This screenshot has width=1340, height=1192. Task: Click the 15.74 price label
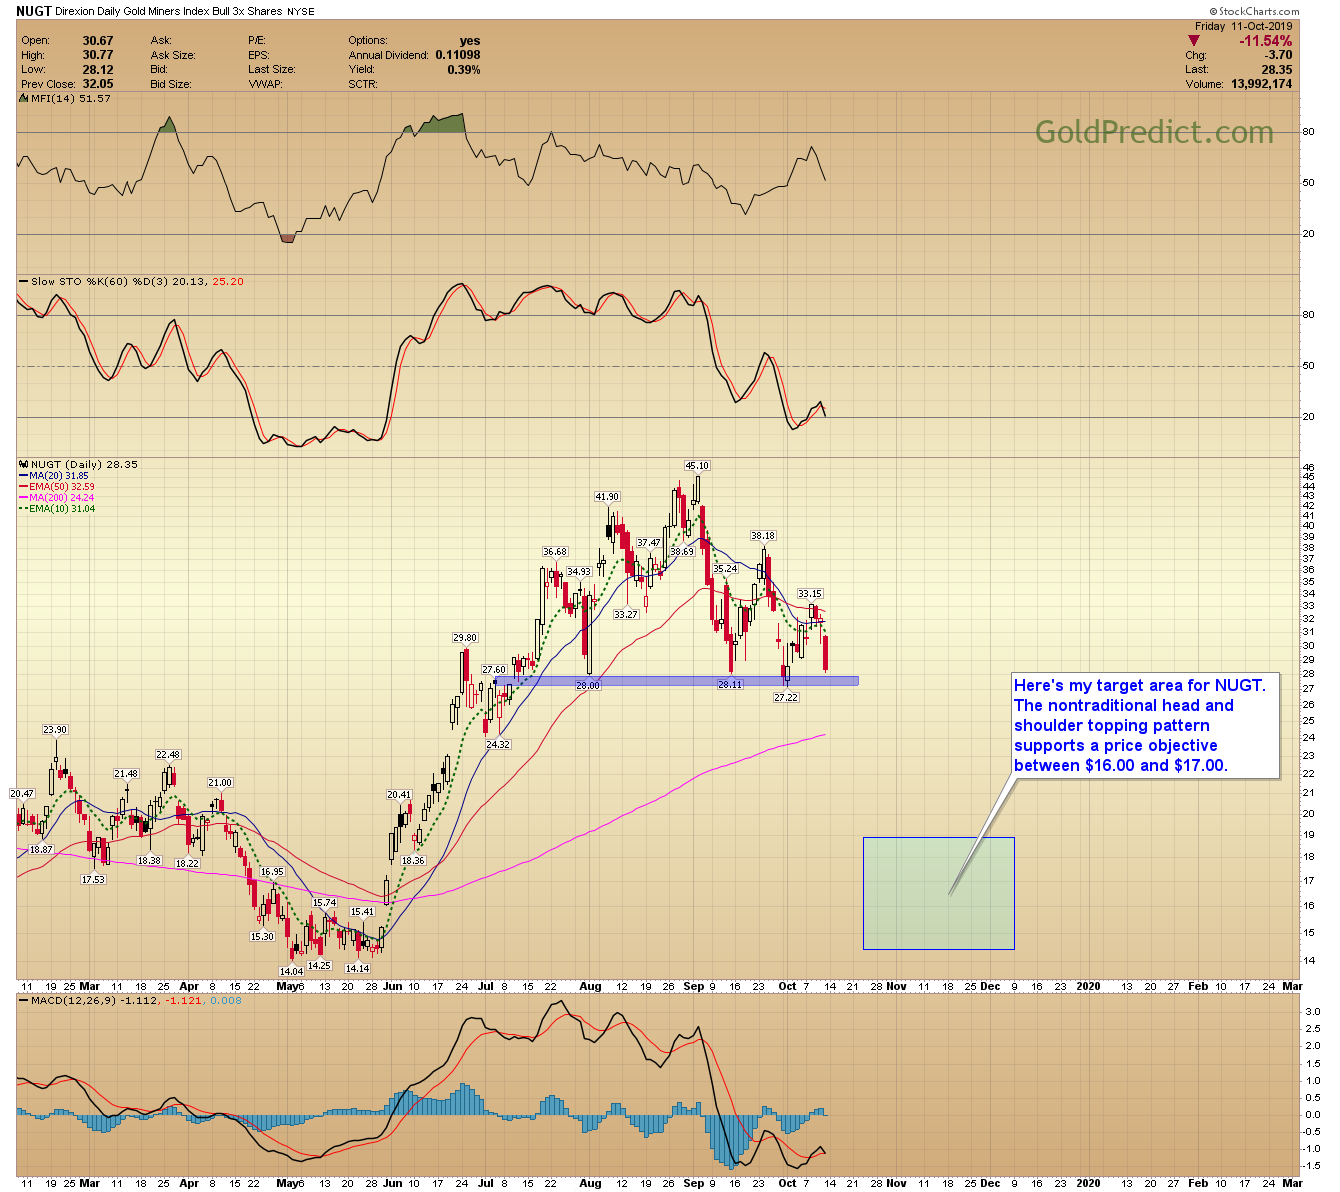[x=324, y=902]
